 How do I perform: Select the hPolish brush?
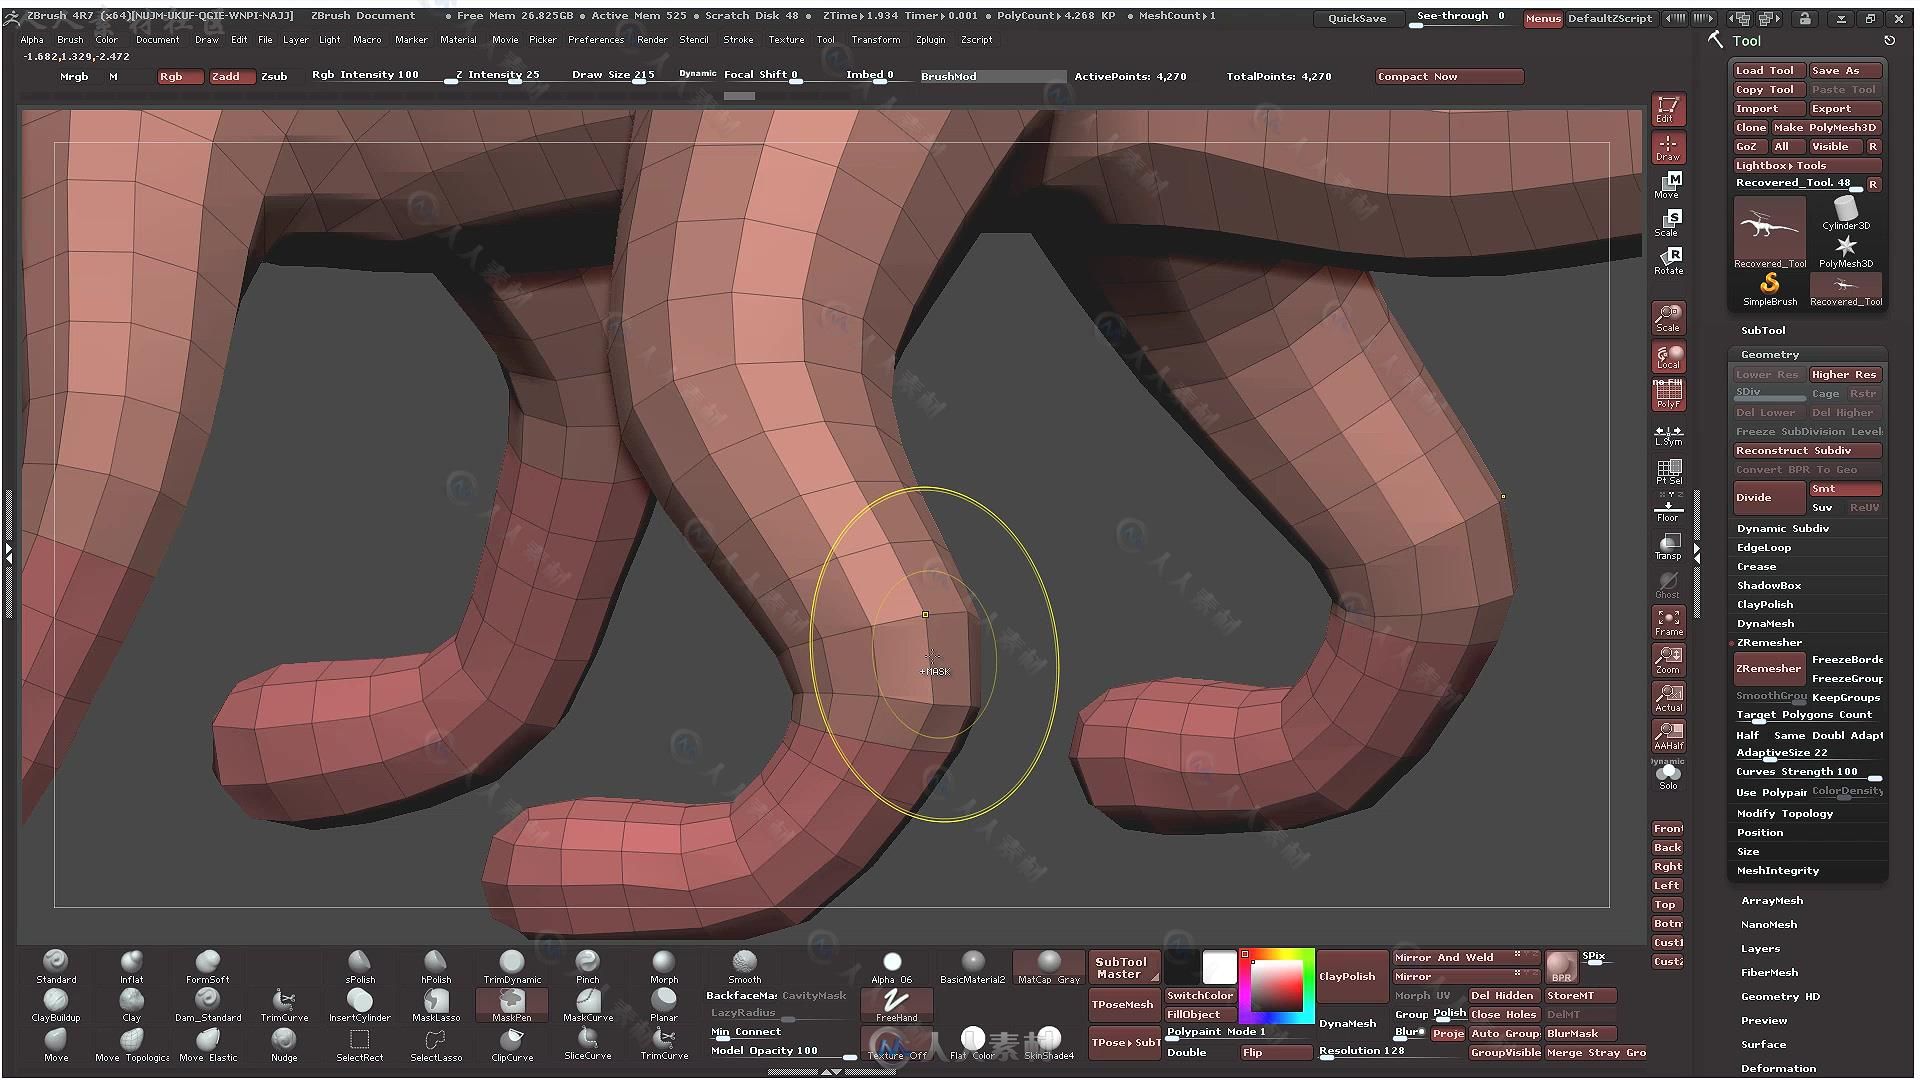pyautogui.click(x=436, y=966)
